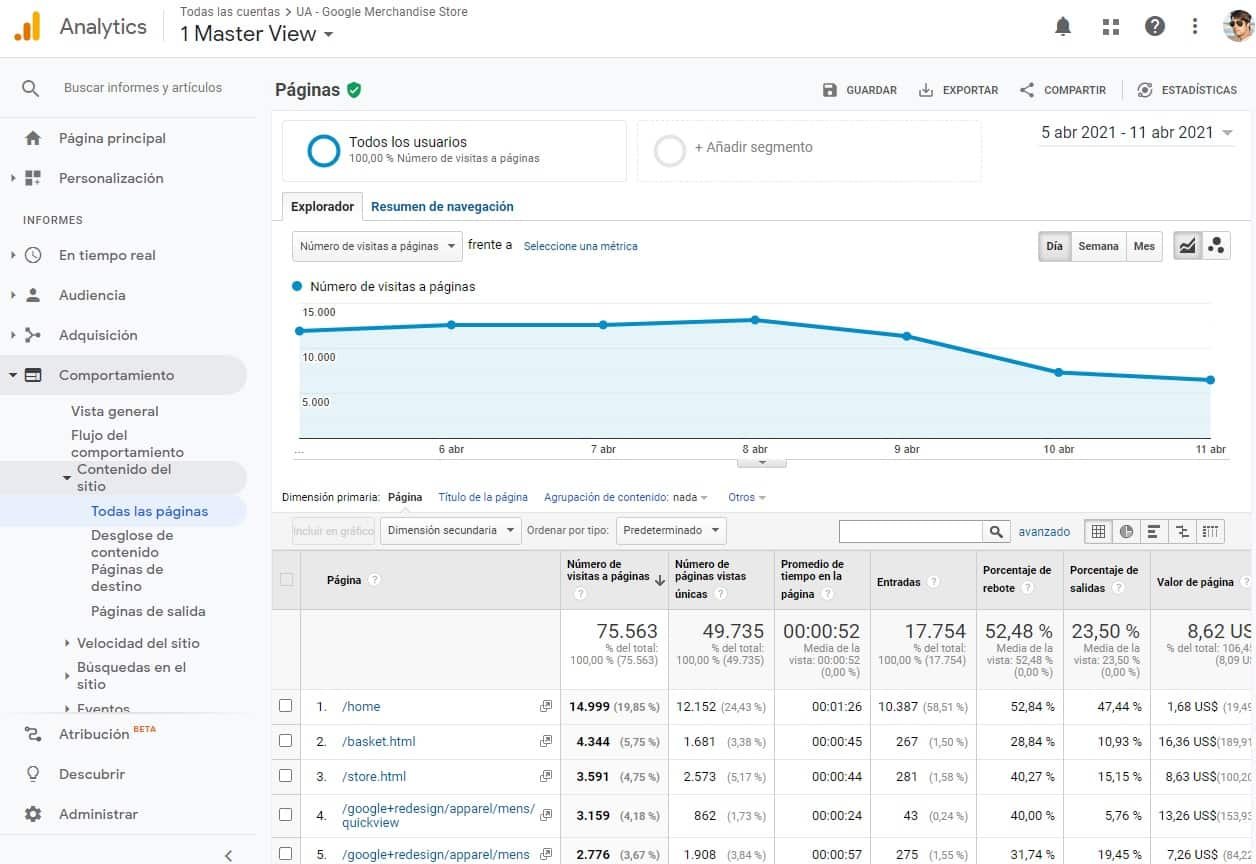Click the Descubrir lightbulb icon
Screen dimensions: 1256x864
[x=33, y=774]
